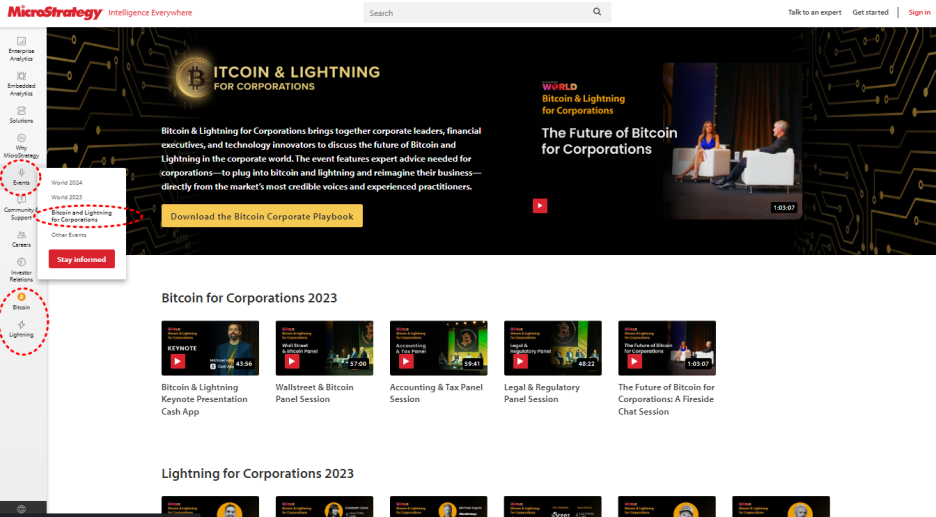Click the Intelligence Everywhere tagline

pos(150,13)
